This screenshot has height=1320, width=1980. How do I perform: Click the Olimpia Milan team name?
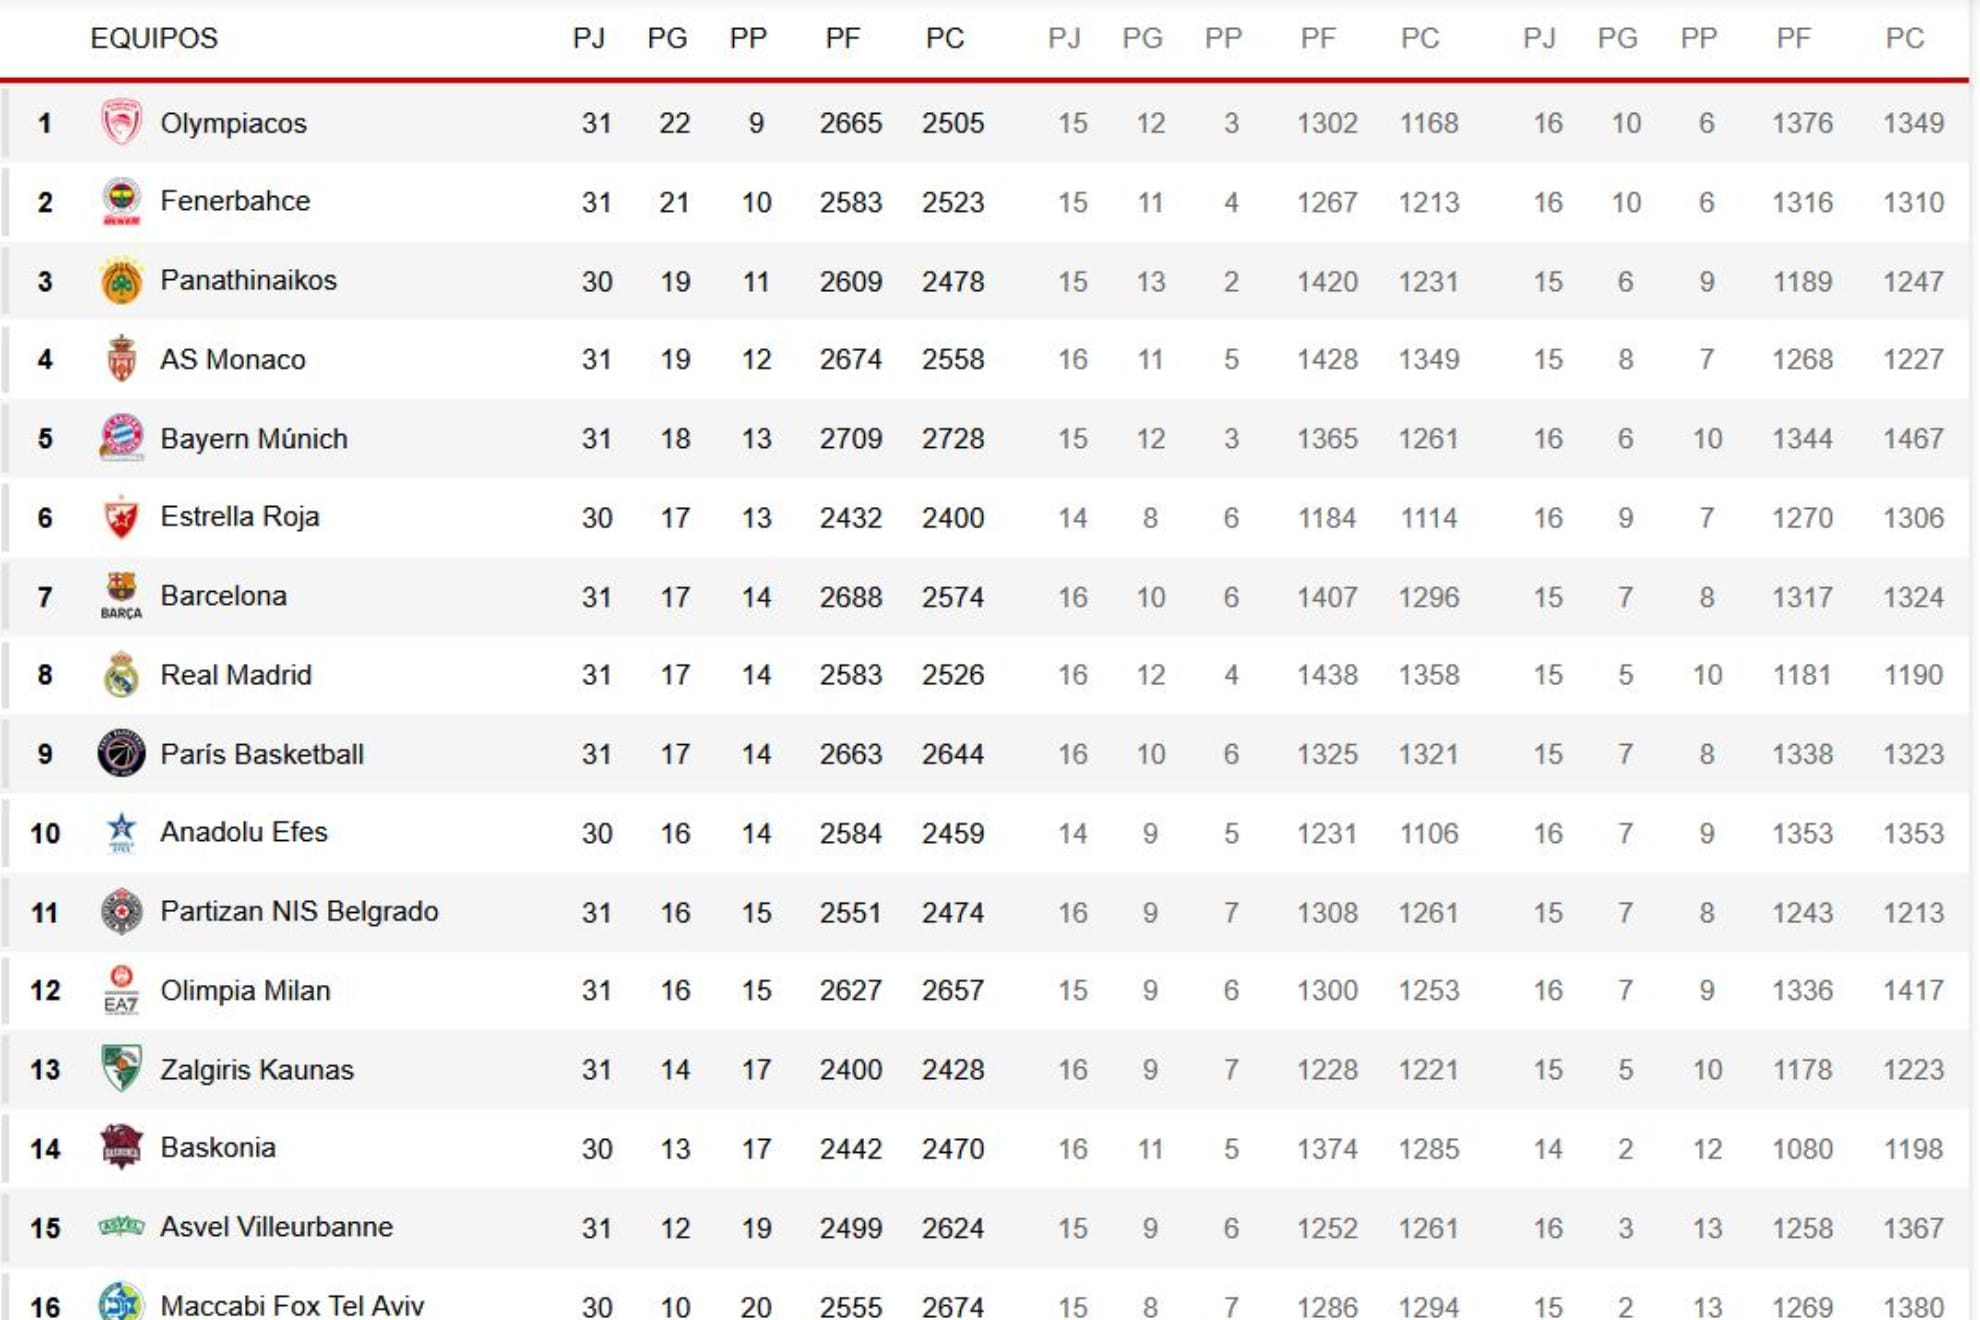(x=245, y=990)
